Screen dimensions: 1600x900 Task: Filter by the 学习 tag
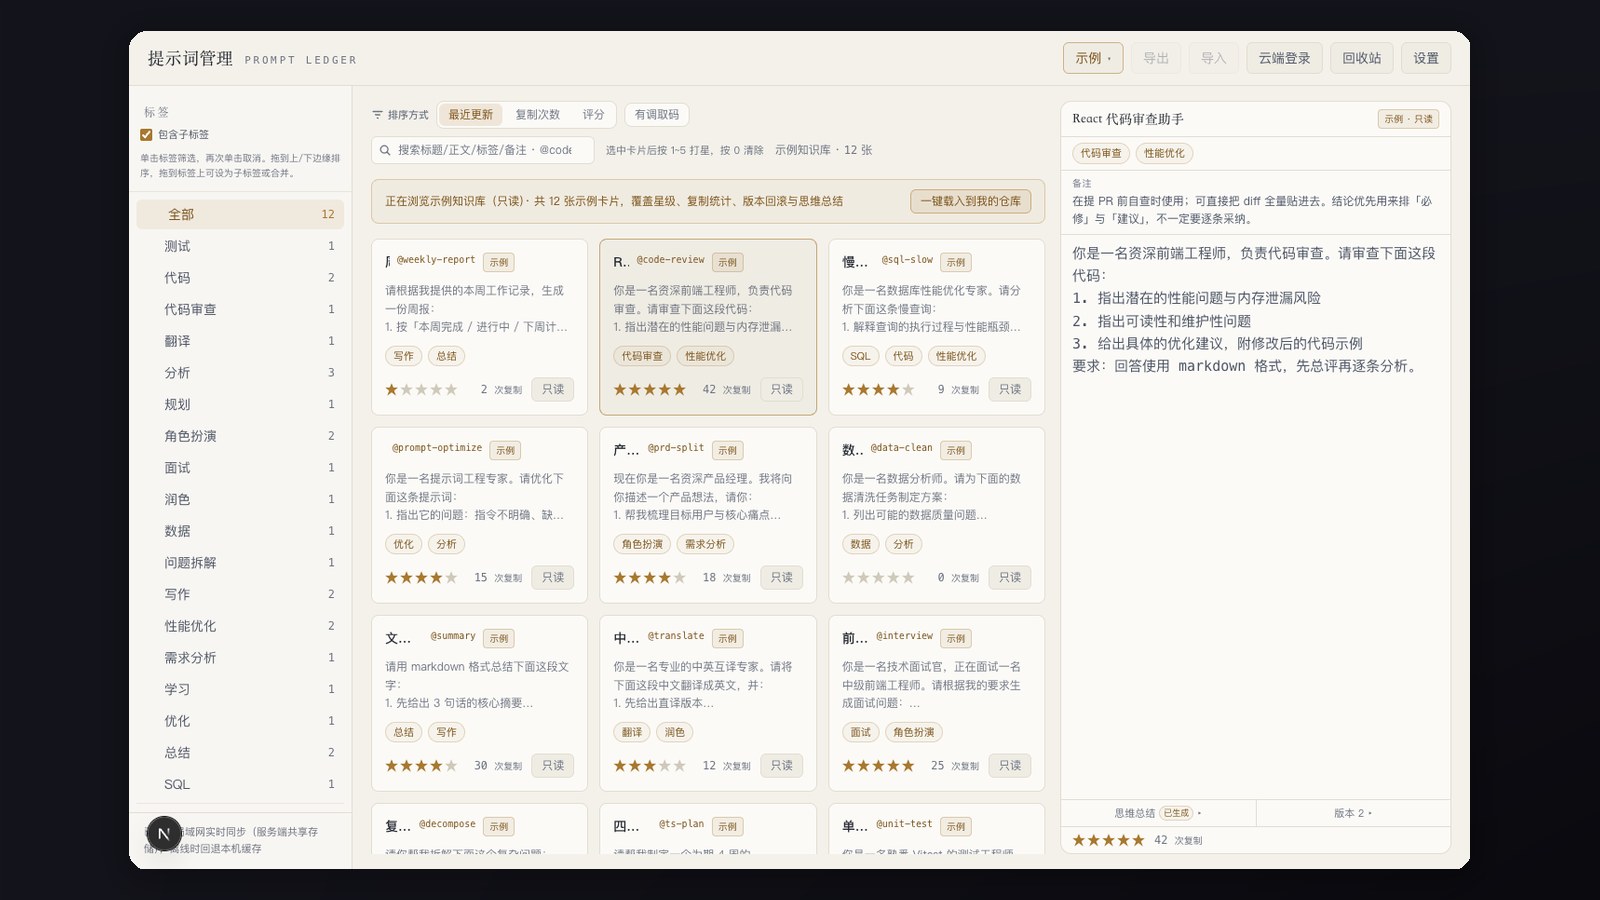click(240, 689)
